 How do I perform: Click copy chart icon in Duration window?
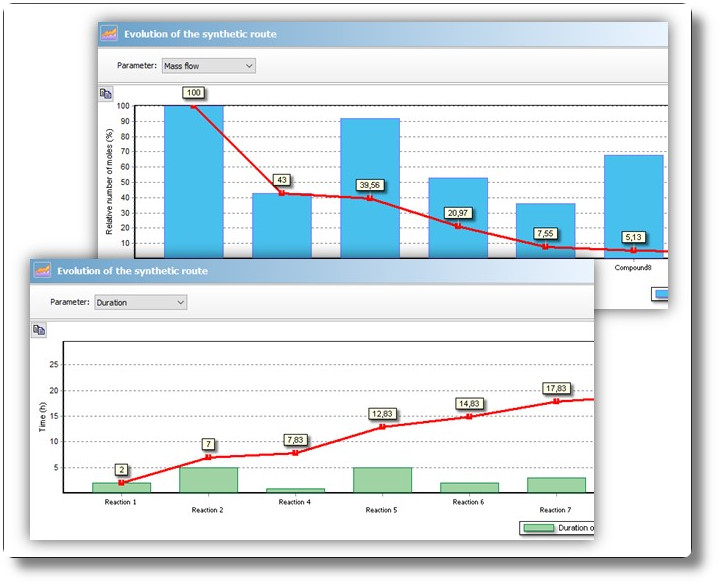[x=39, y=330]
